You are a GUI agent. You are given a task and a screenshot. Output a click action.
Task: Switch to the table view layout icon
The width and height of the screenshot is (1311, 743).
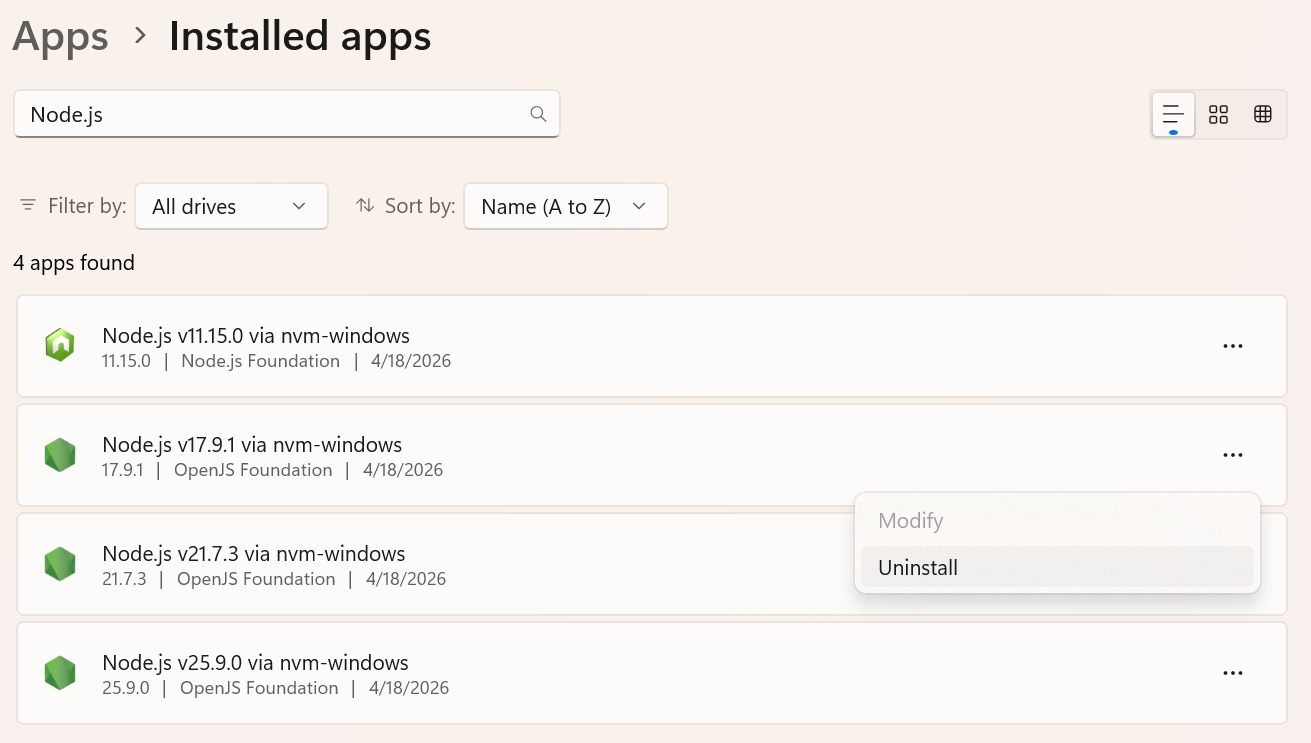pyautogui.click(x=1263, y=114)
